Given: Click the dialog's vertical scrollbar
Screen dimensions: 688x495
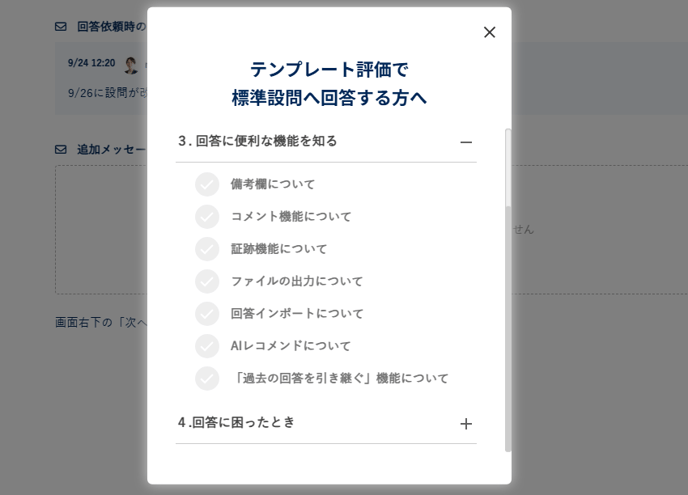Looking at the screenshot, I should [x=508, y=290].
